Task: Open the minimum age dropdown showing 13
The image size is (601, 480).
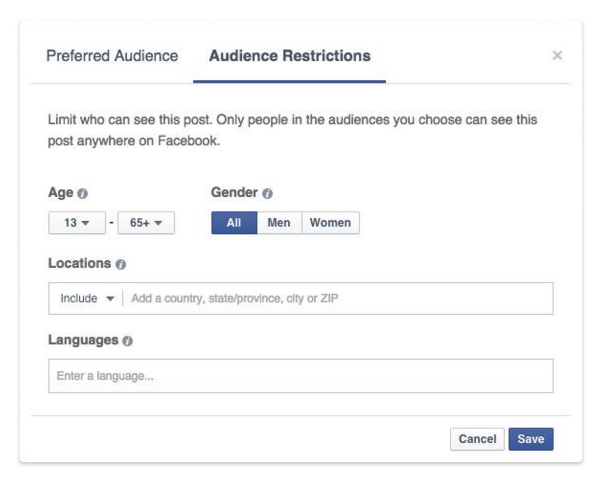Action: pos(77,223)
